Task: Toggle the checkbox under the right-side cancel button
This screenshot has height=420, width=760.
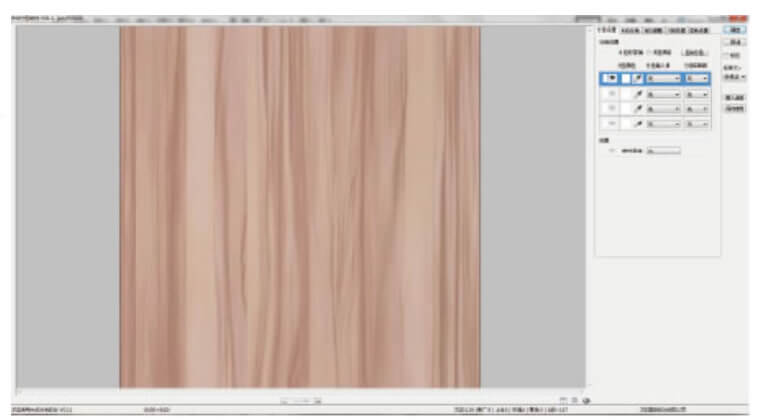Action: (726, 55)
